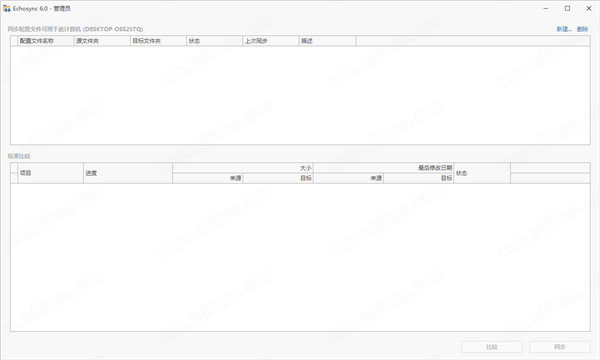This screenshot has width=600, height=360.
Task: Click 来源 sub-header under 大小
Action: click(208, 178)
